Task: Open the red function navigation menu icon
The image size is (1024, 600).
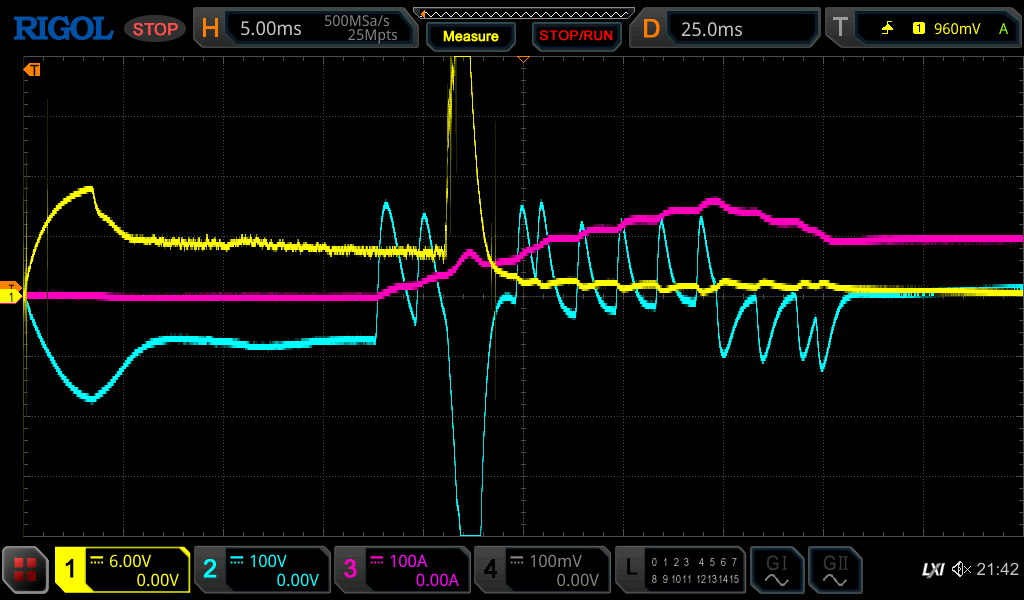Action: pos(26,570)
